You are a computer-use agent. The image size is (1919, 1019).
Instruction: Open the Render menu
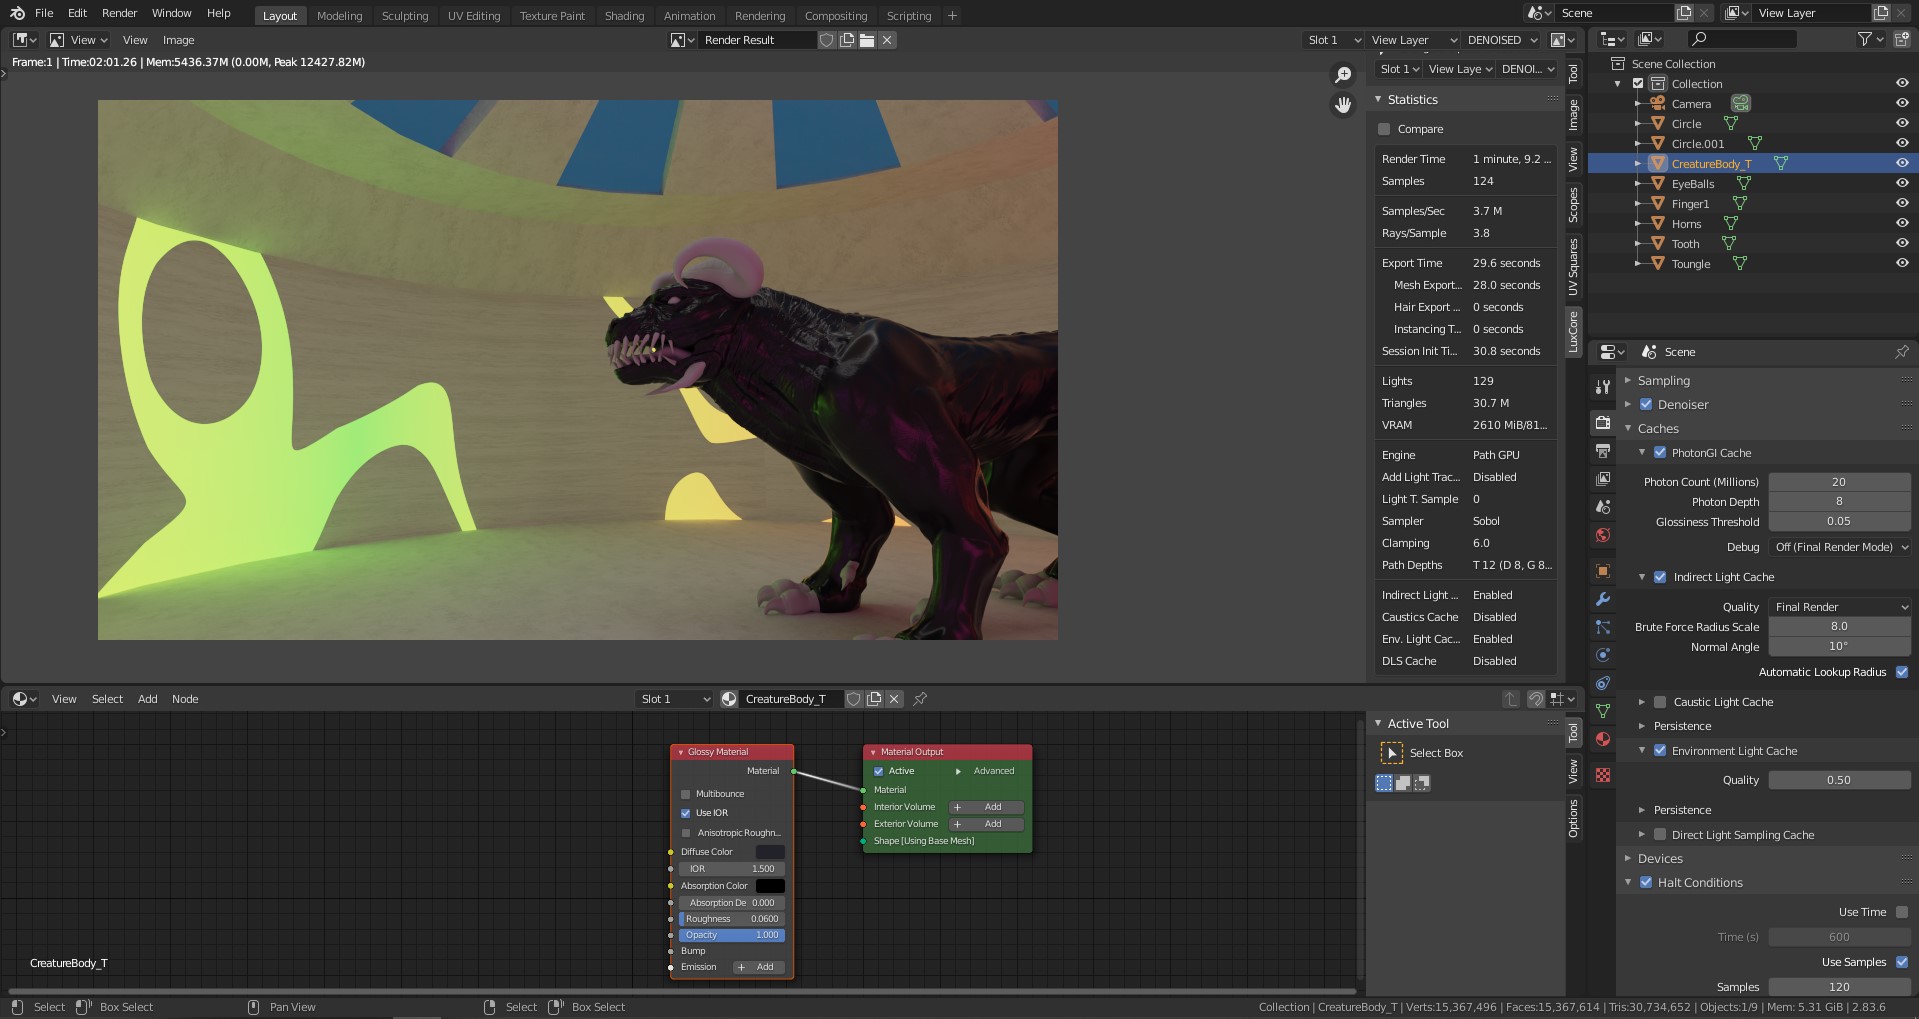tap(119, 13)
